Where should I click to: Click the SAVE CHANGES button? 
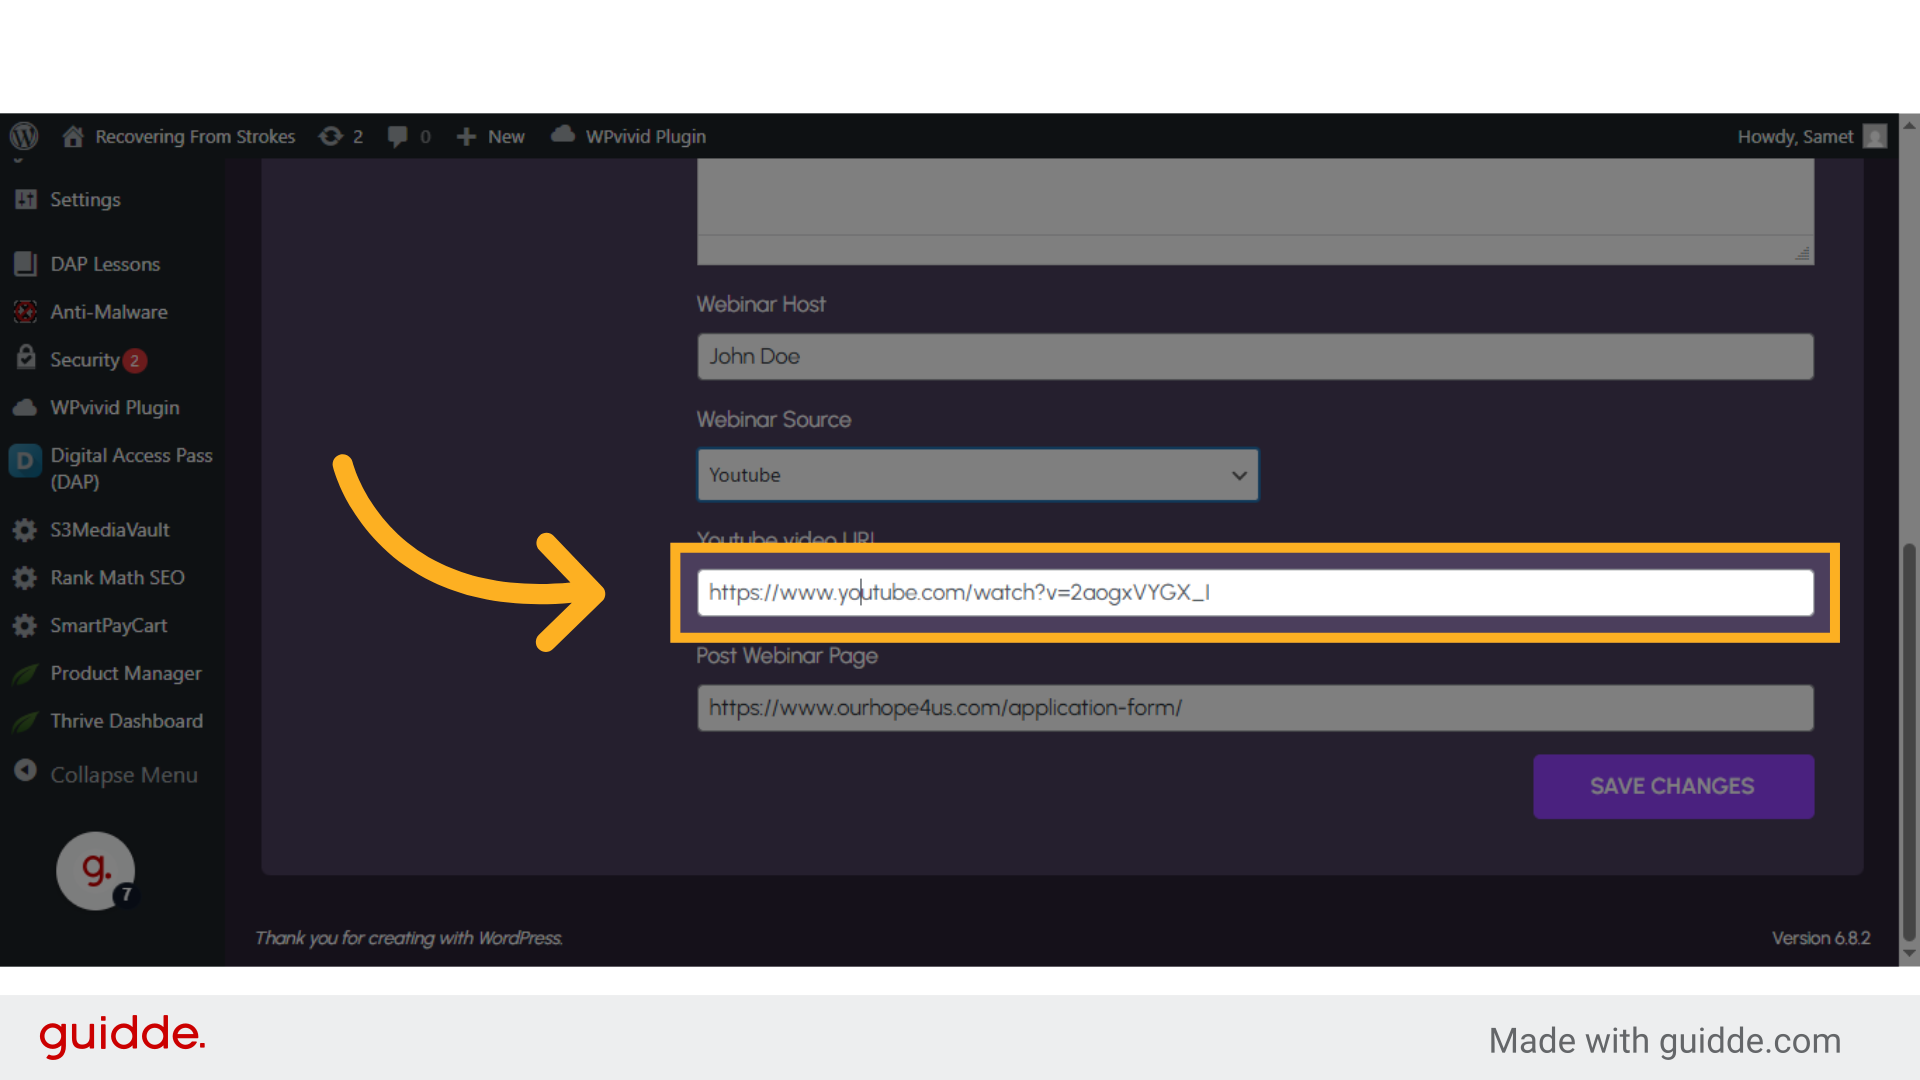coord(1673,786)
